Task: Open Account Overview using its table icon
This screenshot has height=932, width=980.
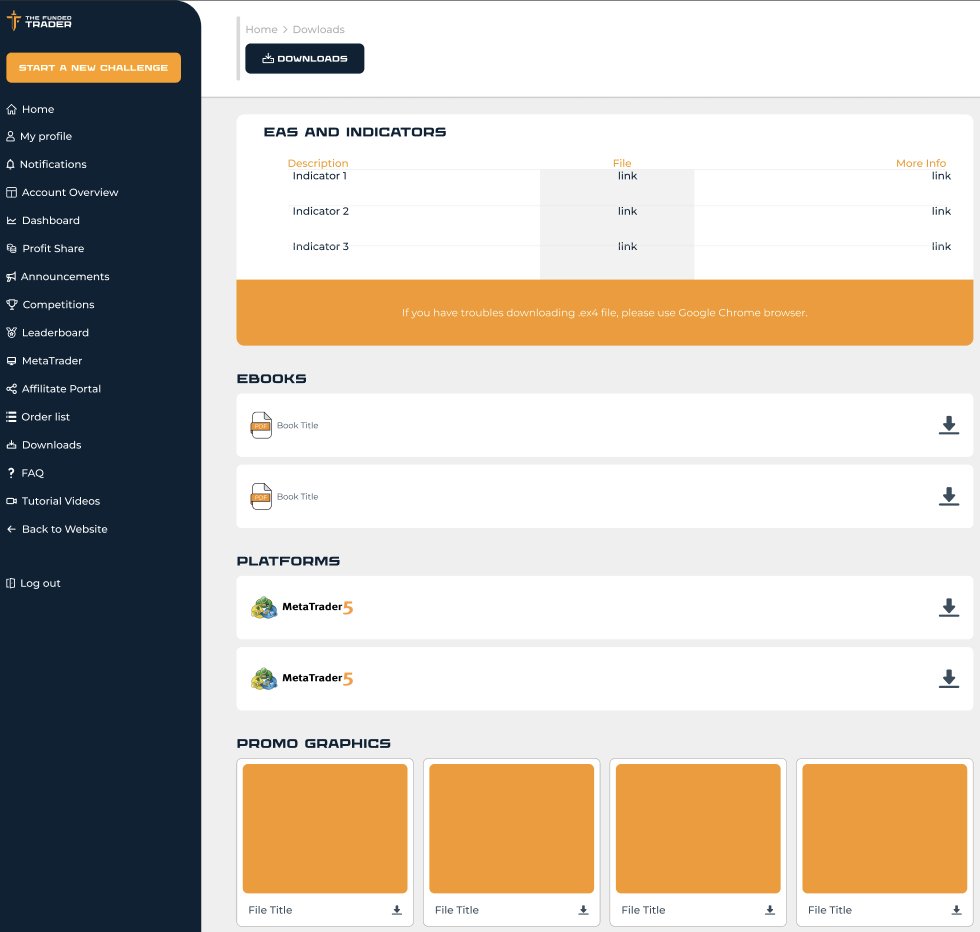Action: 11,193
